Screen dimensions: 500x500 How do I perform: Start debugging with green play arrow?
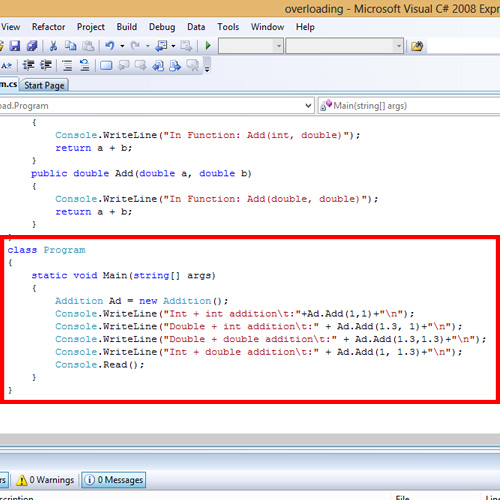pyautogui.click(x=208, y=46)
